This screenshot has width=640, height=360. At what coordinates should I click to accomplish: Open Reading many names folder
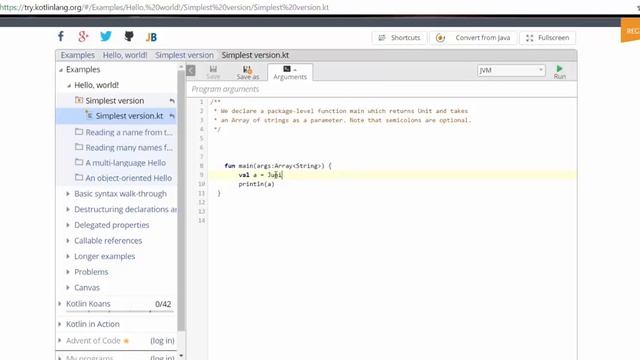point(124,147)
